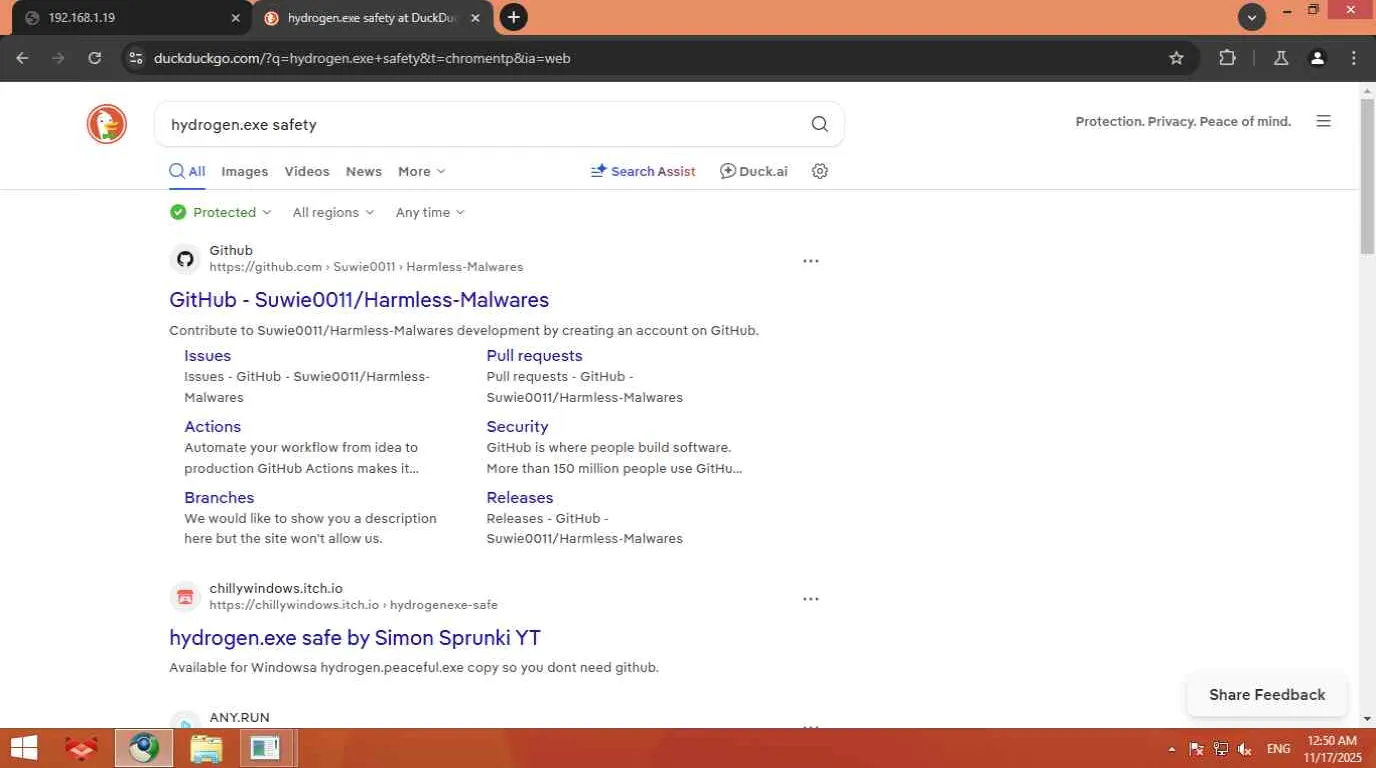Expand the Protected safe search dropdown
The image size is (1376, 768).
click(221, 212)
